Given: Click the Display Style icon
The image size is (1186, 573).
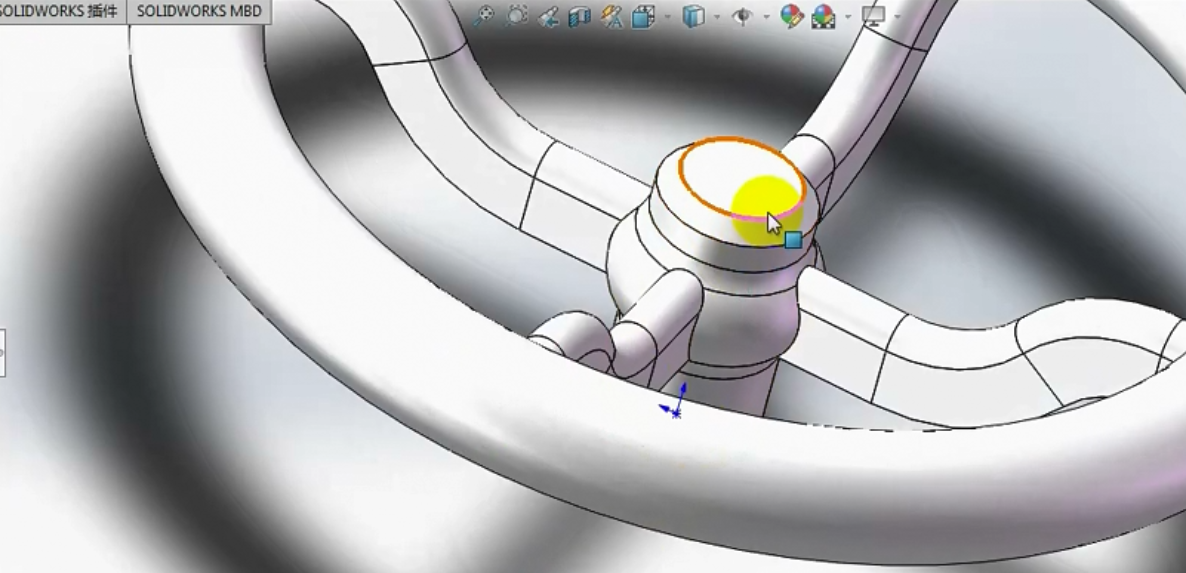Looking at the screenshot, I should (692, 16).
